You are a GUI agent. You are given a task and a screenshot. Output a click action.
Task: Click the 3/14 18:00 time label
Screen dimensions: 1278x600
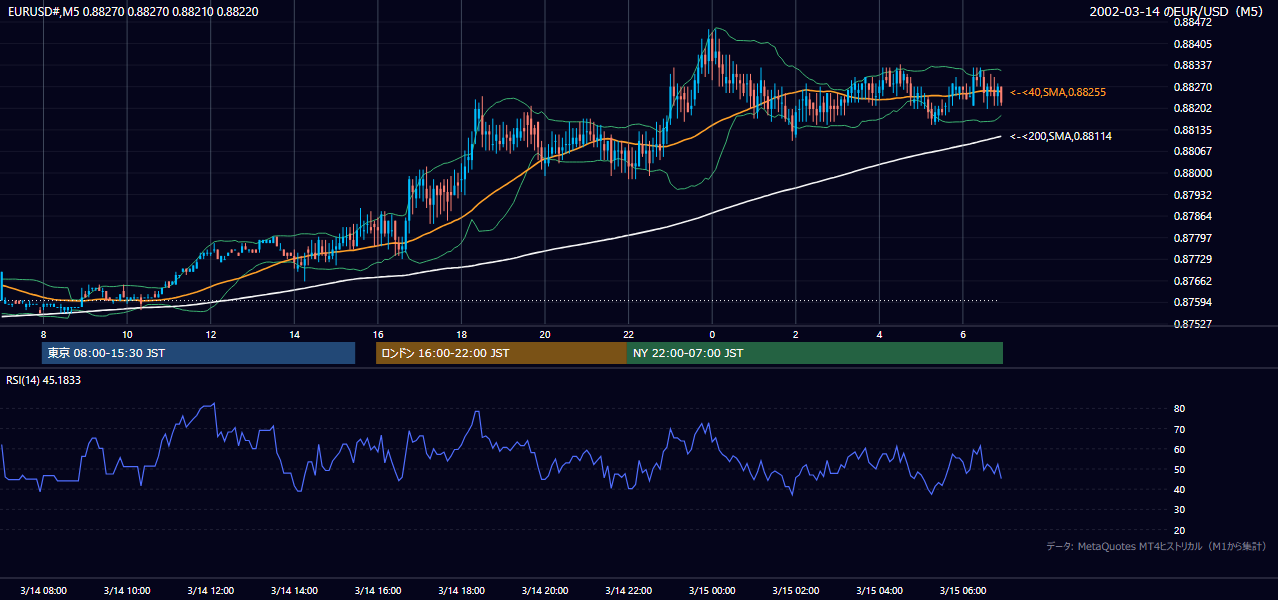461,591
